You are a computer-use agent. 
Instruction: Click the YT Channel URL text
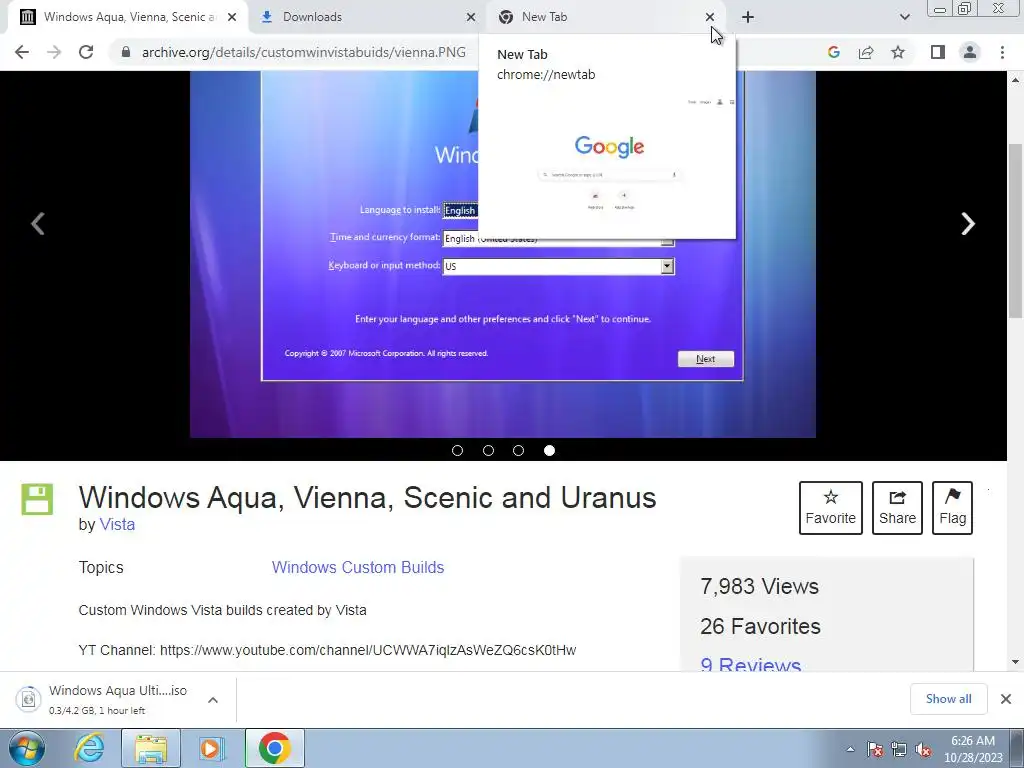(368, 650)
